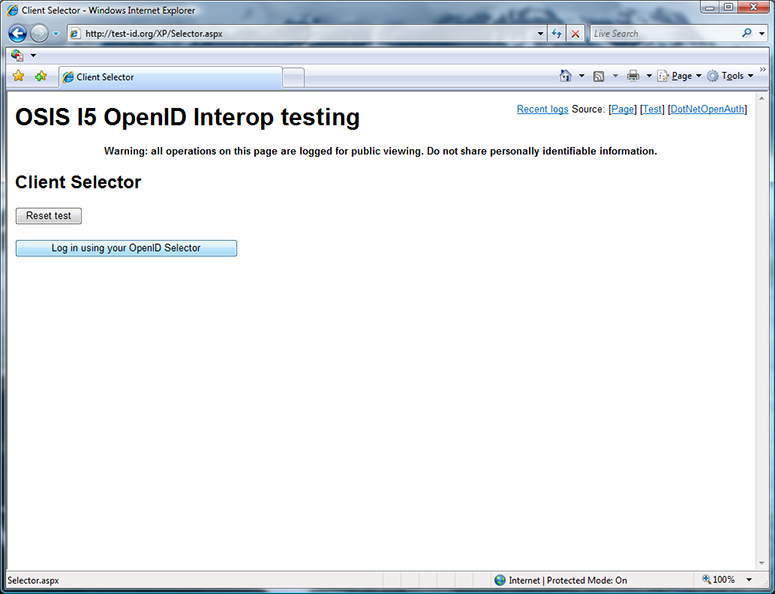Click inside the Live Search input field
The image size is (775, 594).
pyautogui.click(x=660, y=33)
